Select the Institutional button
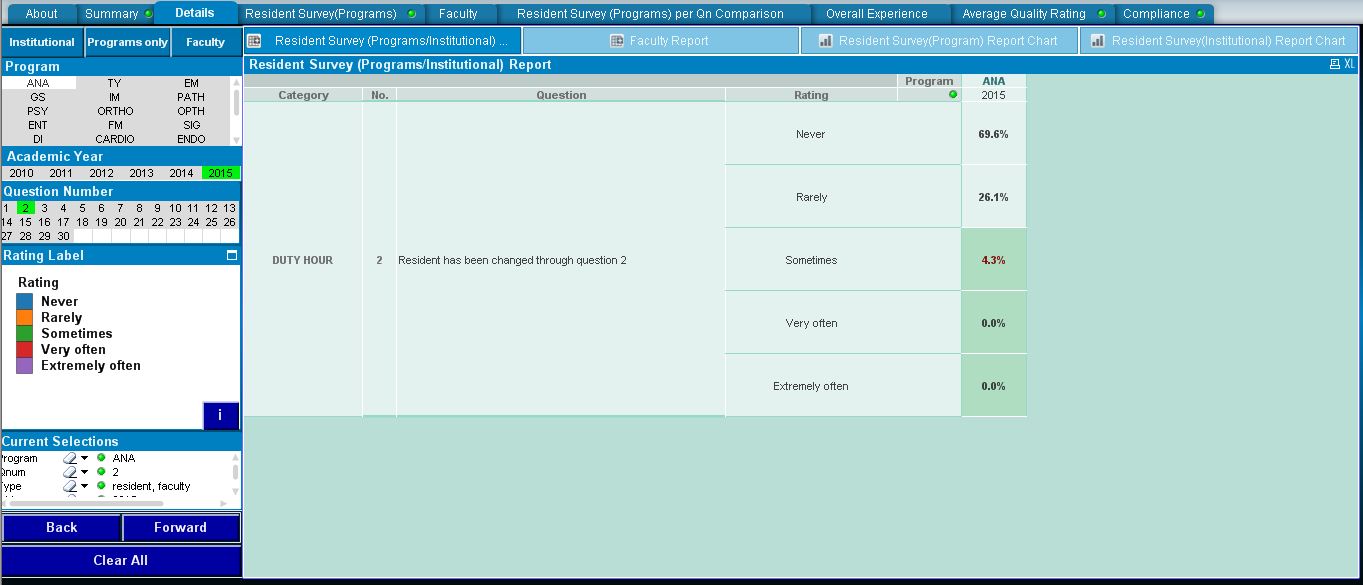 click(x=42, y=42)
